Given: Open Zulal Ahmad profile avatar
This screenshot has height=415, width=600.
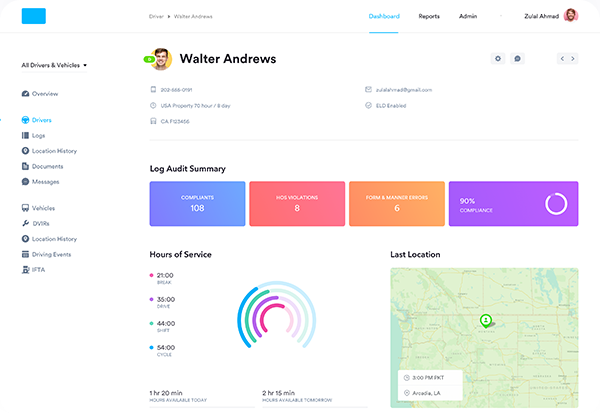Looking at the screenshot, I should click(570, 16).
